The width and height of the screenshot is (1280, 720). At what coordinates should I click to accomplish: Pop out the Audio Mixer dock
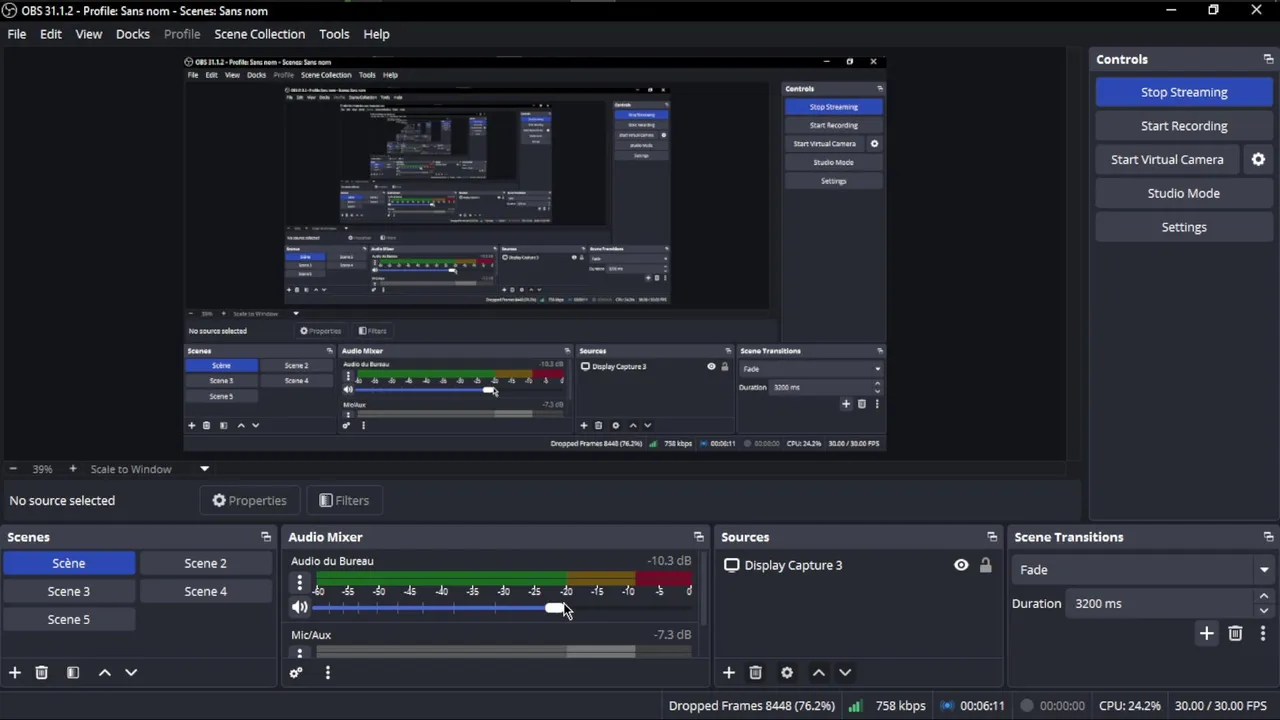point(699,538)
